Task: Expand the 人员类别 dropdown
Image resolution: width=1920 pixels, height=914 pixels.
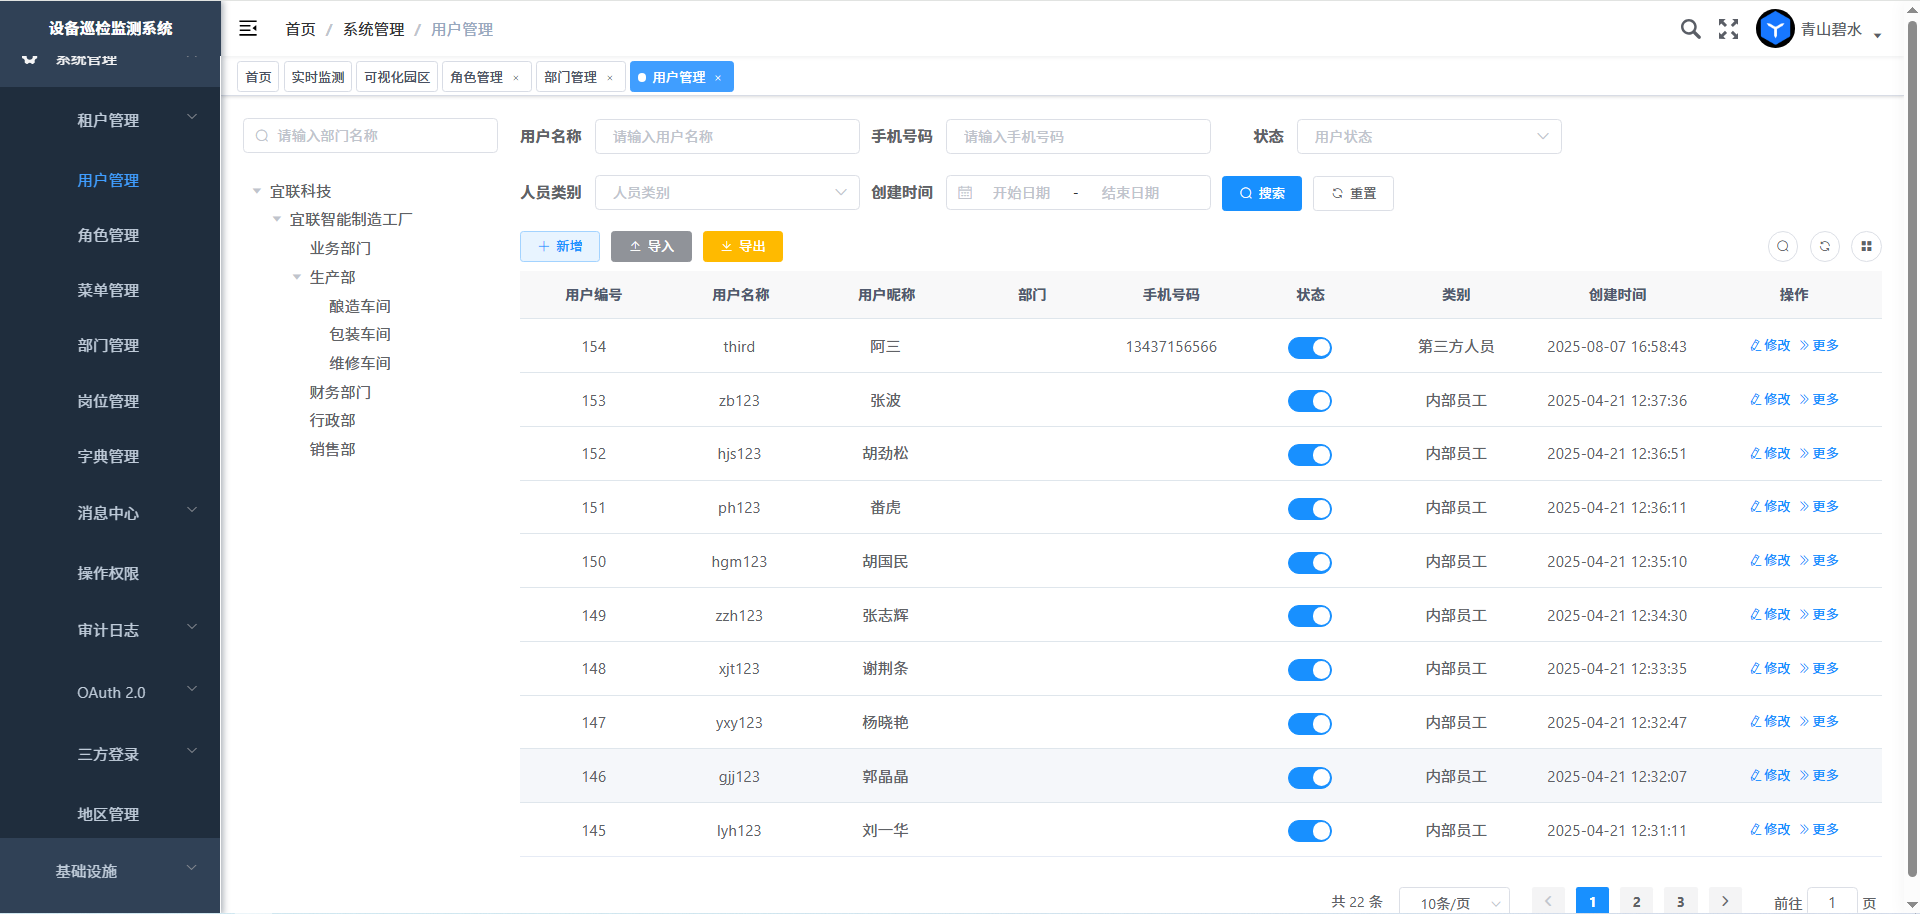Action: [727, 193]
